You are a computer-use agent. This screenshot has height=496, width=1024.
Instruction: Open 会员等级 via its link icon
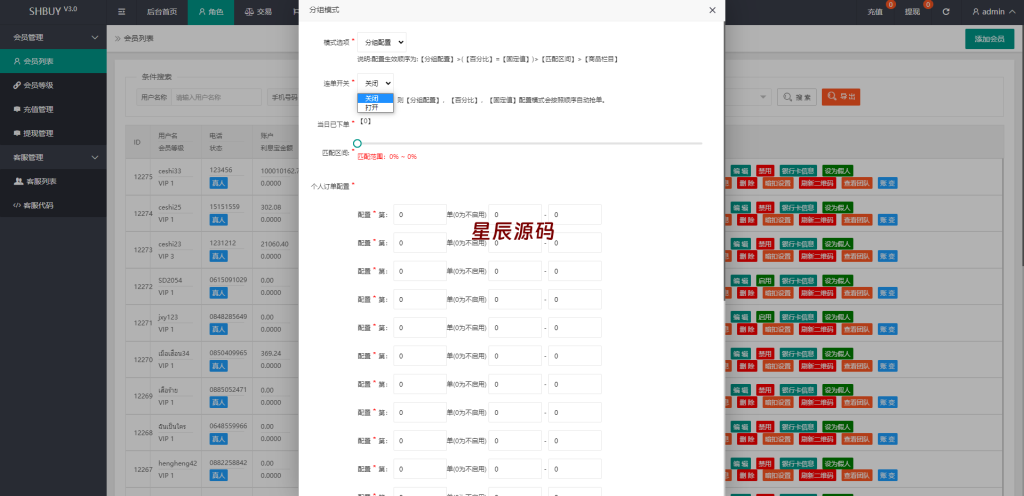pyautogui.click(x=17, y=85)
